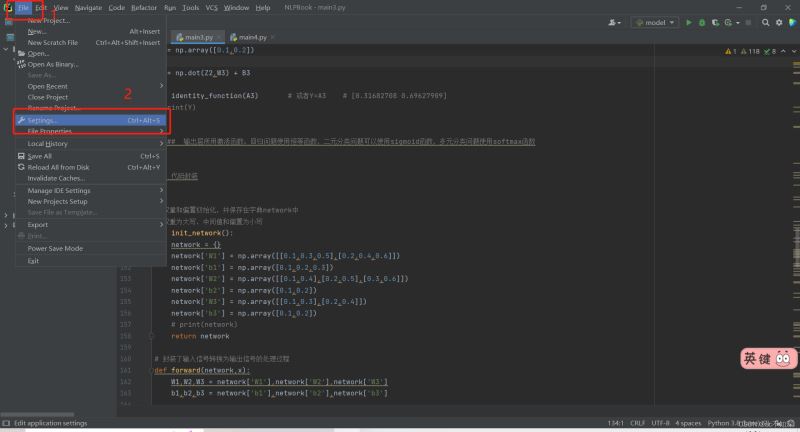Open the VCS menu

tap(211, 8)
